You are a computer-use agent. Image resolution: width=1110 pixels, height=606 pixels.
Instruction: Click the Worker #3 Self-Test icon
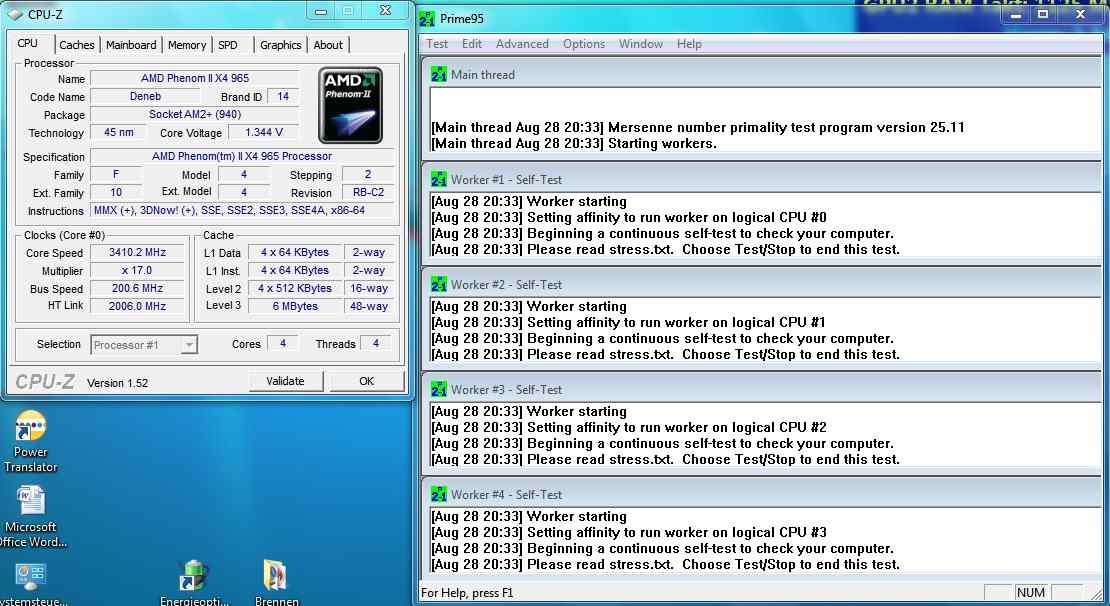tap(439, 389)
